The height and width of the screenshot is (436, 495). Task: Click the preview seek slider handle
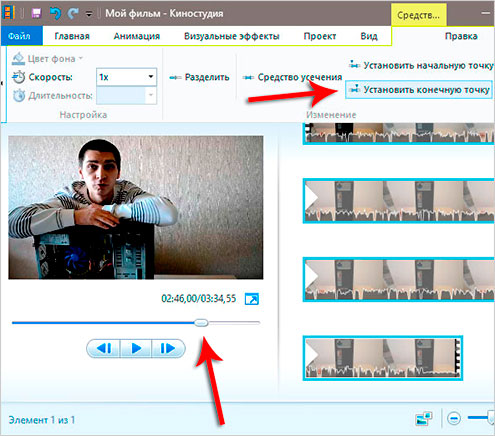201,323
